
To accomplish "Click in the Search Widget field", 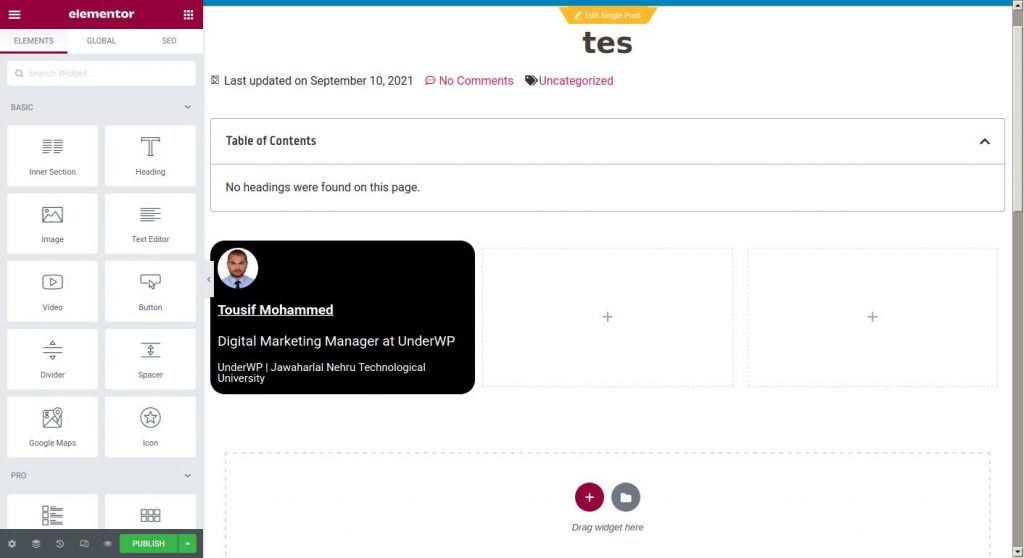I will (101, 73).
